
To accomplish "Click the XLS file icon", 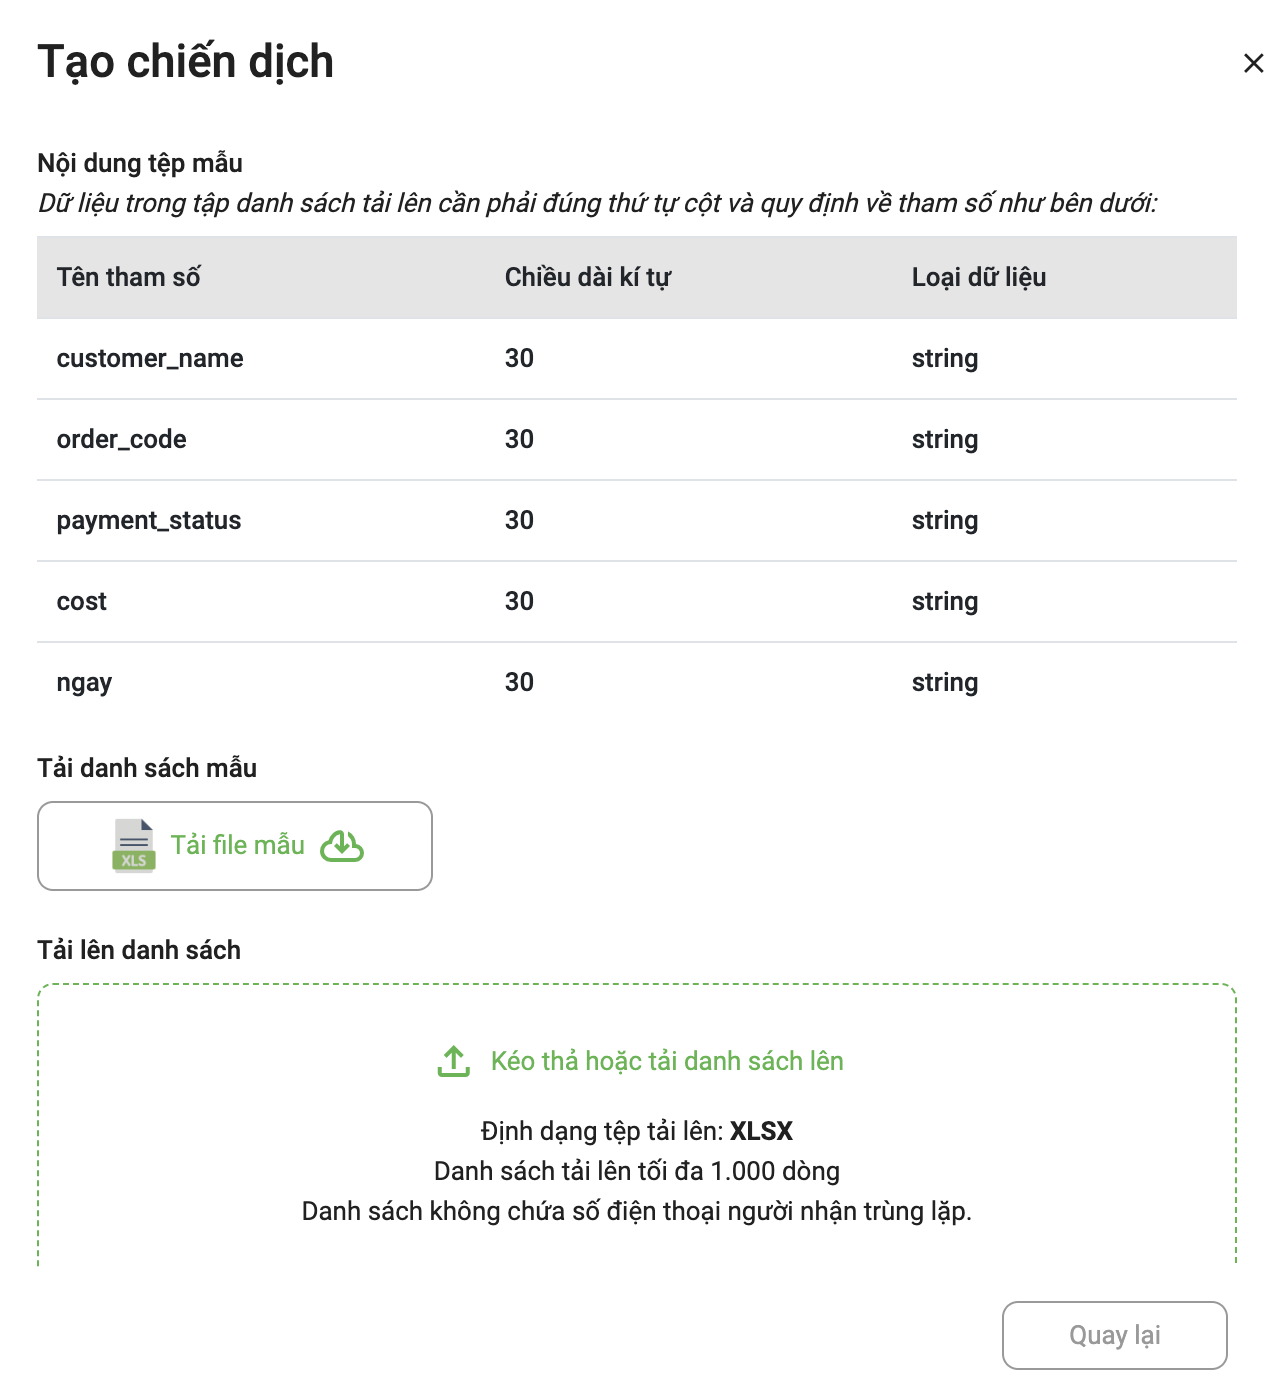I will (x=133, y=846).
